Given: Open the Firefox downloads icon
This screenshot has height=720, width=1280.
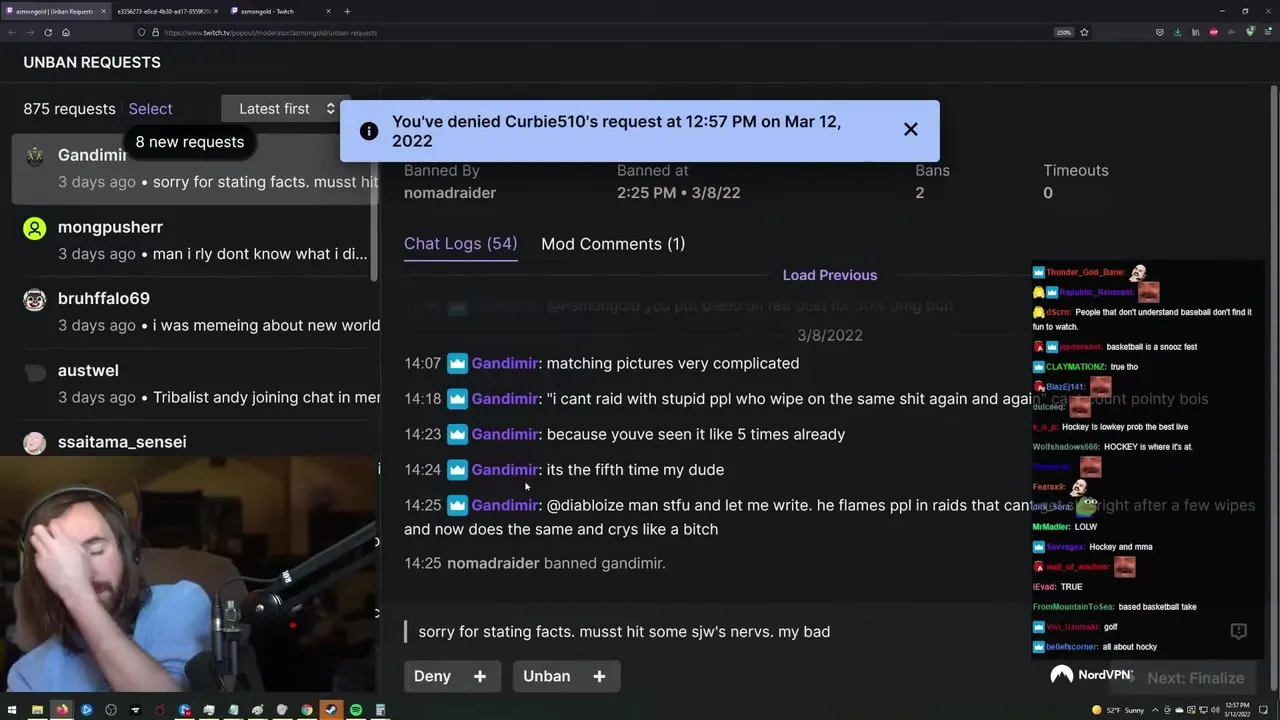Looking at the screenshot, I should (x=1177, y=32).
